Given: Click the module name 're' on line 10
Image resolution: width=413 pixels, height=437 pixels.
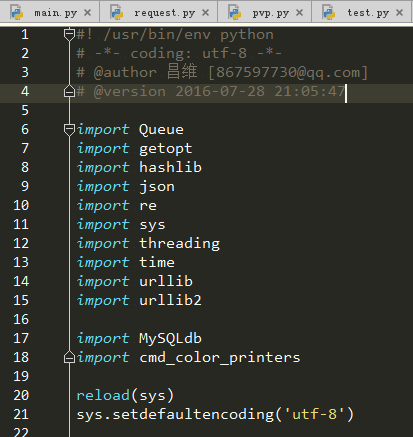Looking at the screenshot, I should pyautogui.click(x=148, y=206).
